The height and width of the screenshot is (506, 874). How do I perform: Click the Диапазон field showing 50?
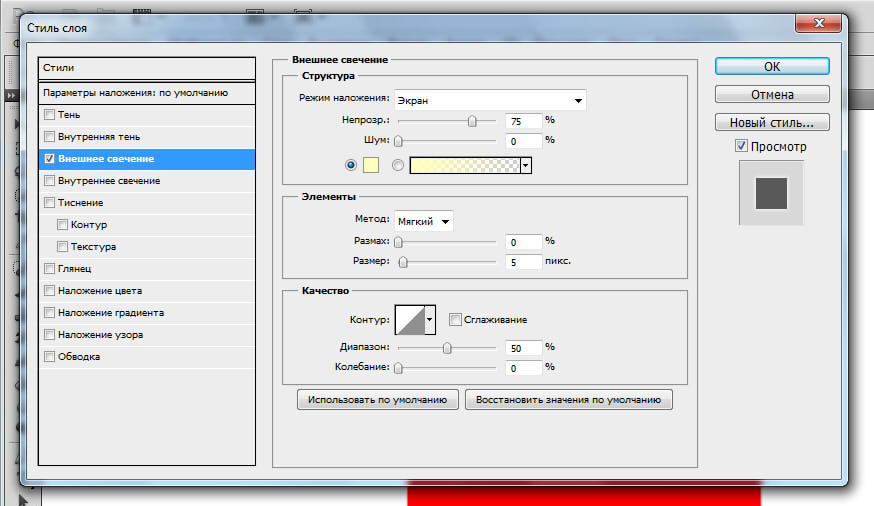click(523, 348)
